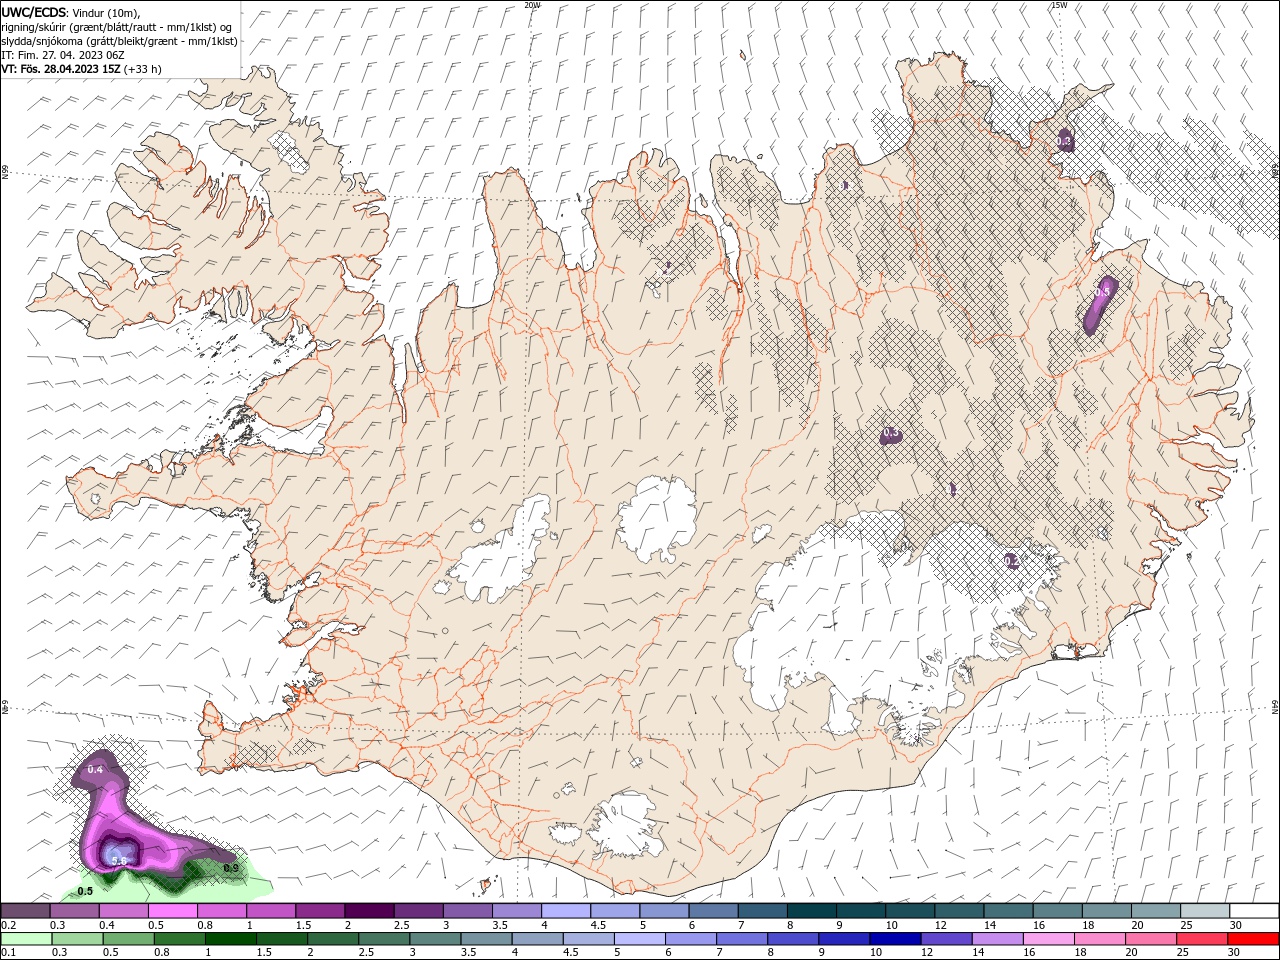
Task: Click the 0.9 value in the dark green area
Action: 231,868
